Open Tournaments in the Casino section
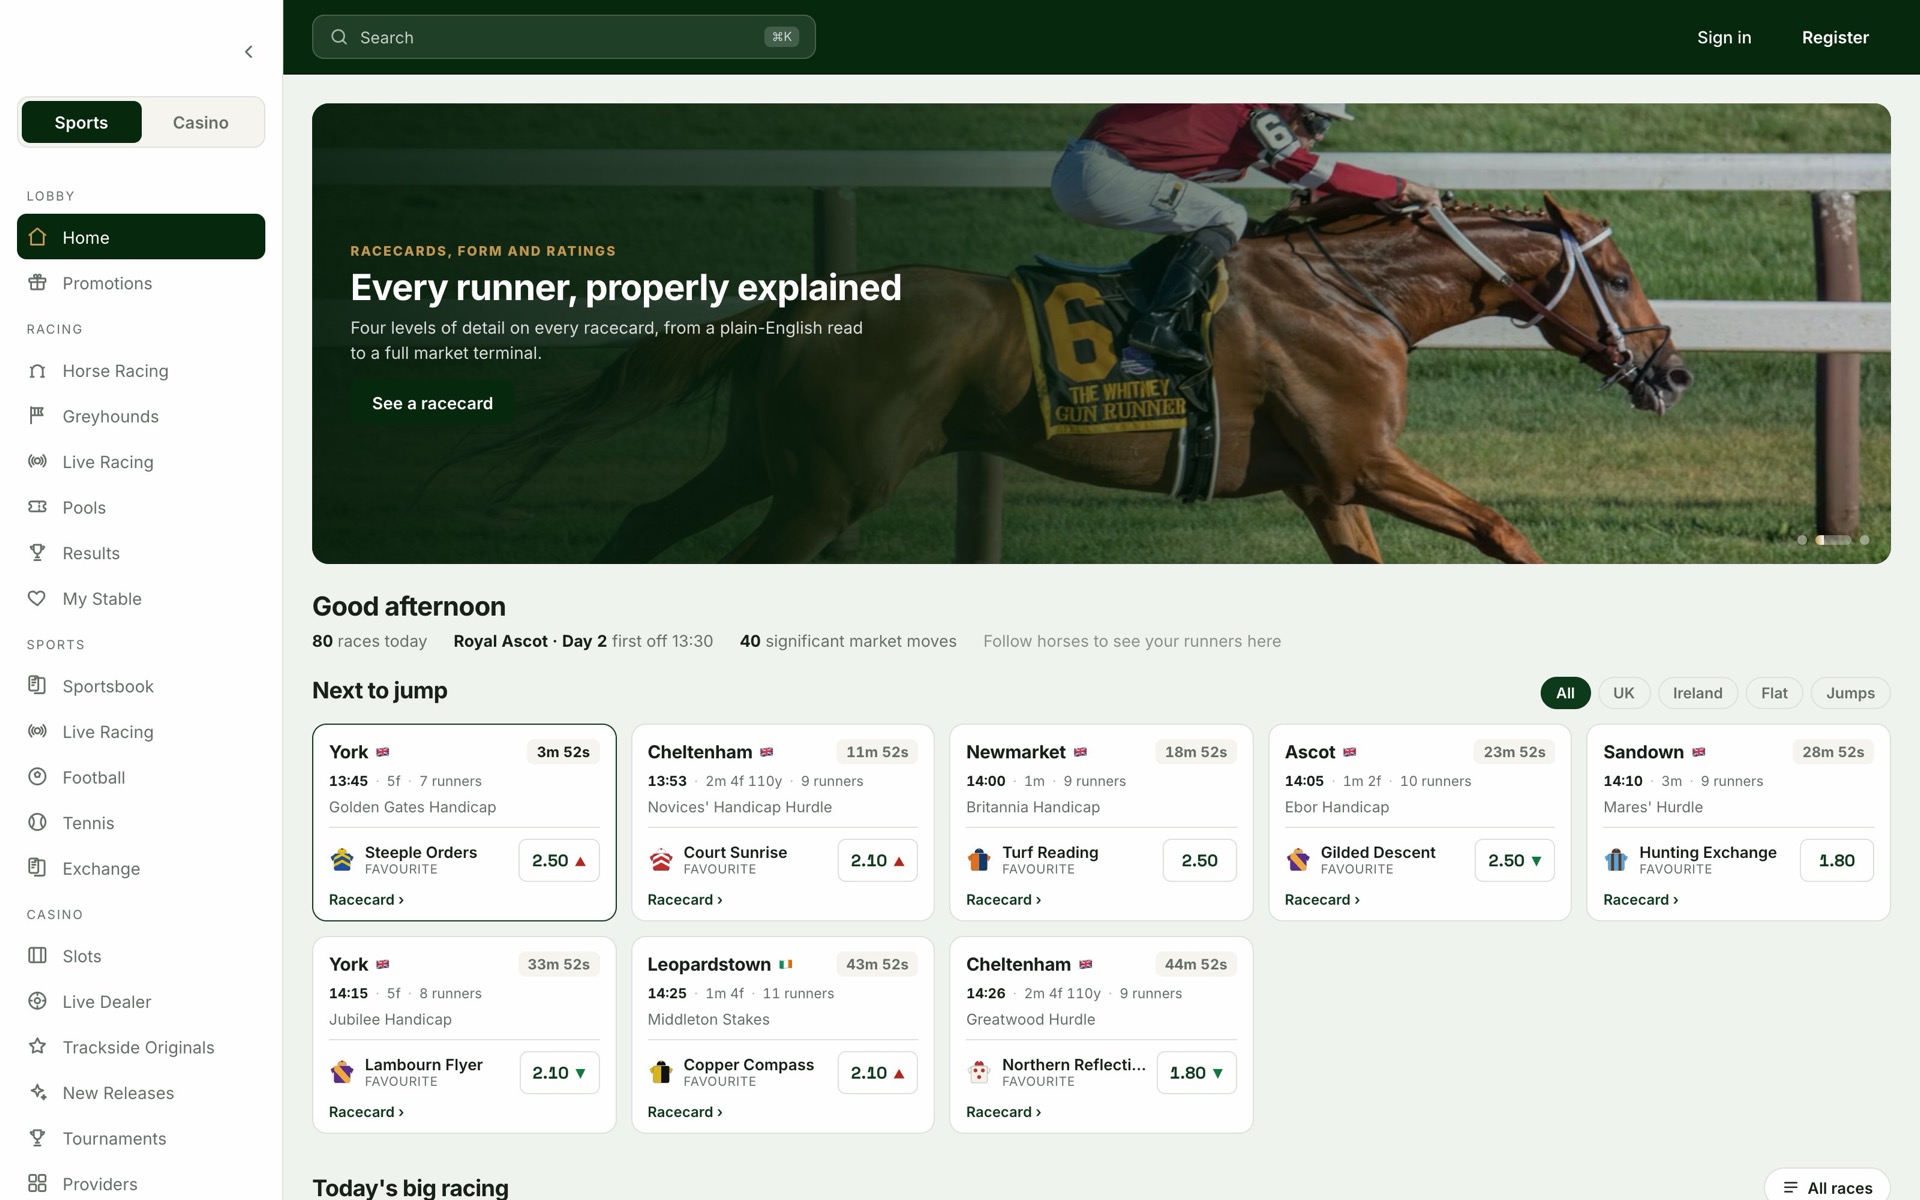1920x1200 pixels. [141, 1138]
